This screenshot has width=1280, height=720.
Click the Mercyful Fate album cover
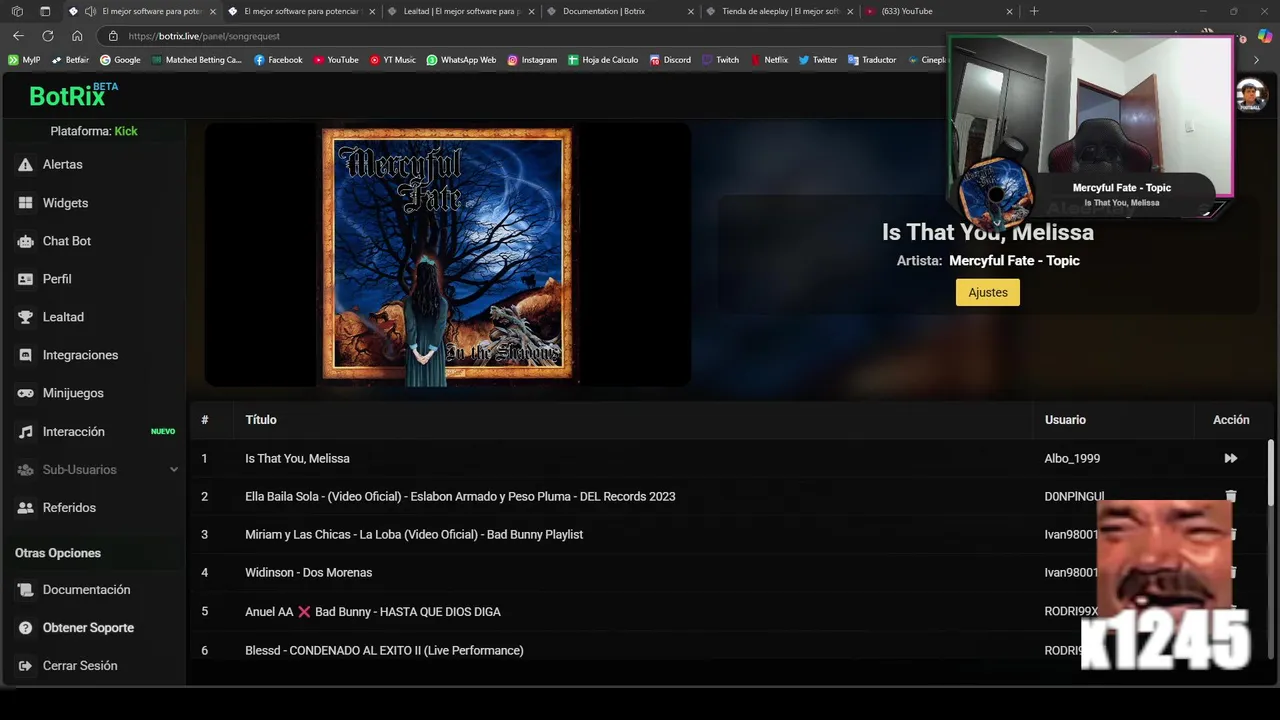447,254
